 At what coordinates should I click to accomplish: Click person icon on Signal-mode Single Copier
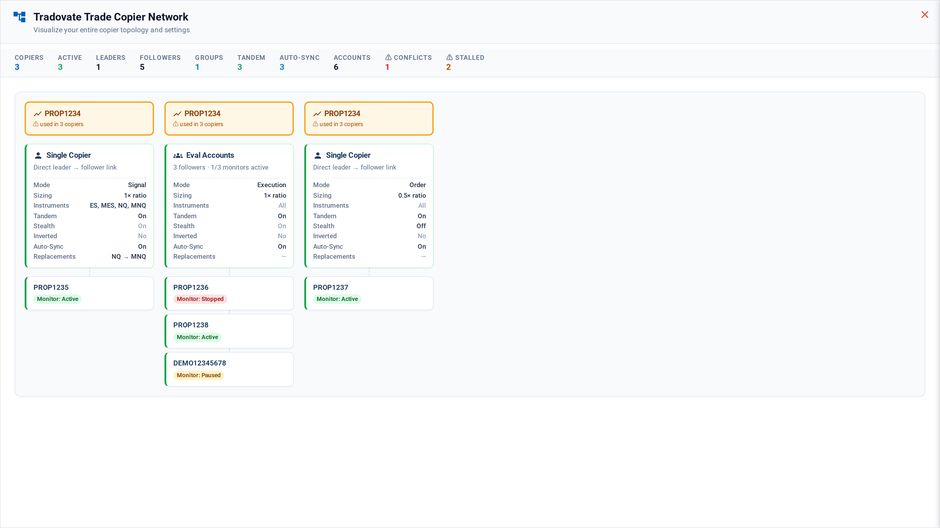[38, 155]
